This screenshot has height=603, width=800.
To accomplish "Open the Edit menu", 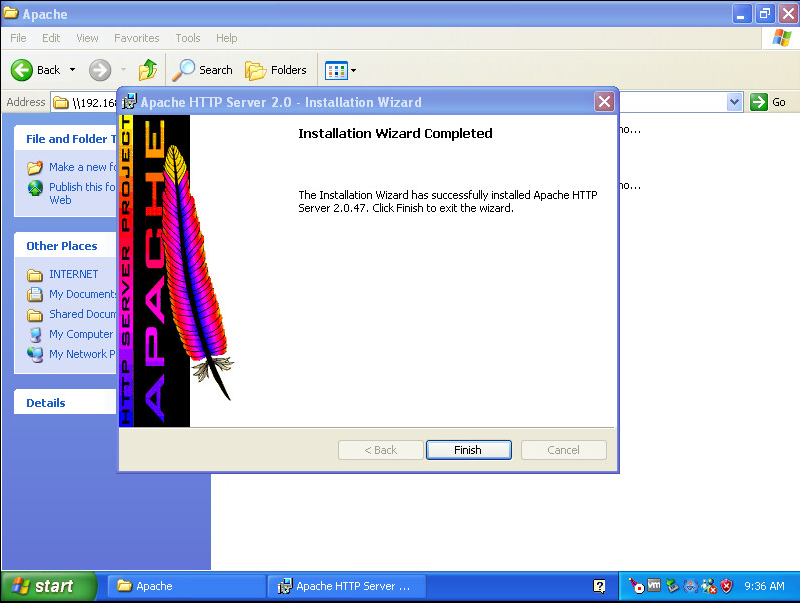I will [x=51, y=38].
